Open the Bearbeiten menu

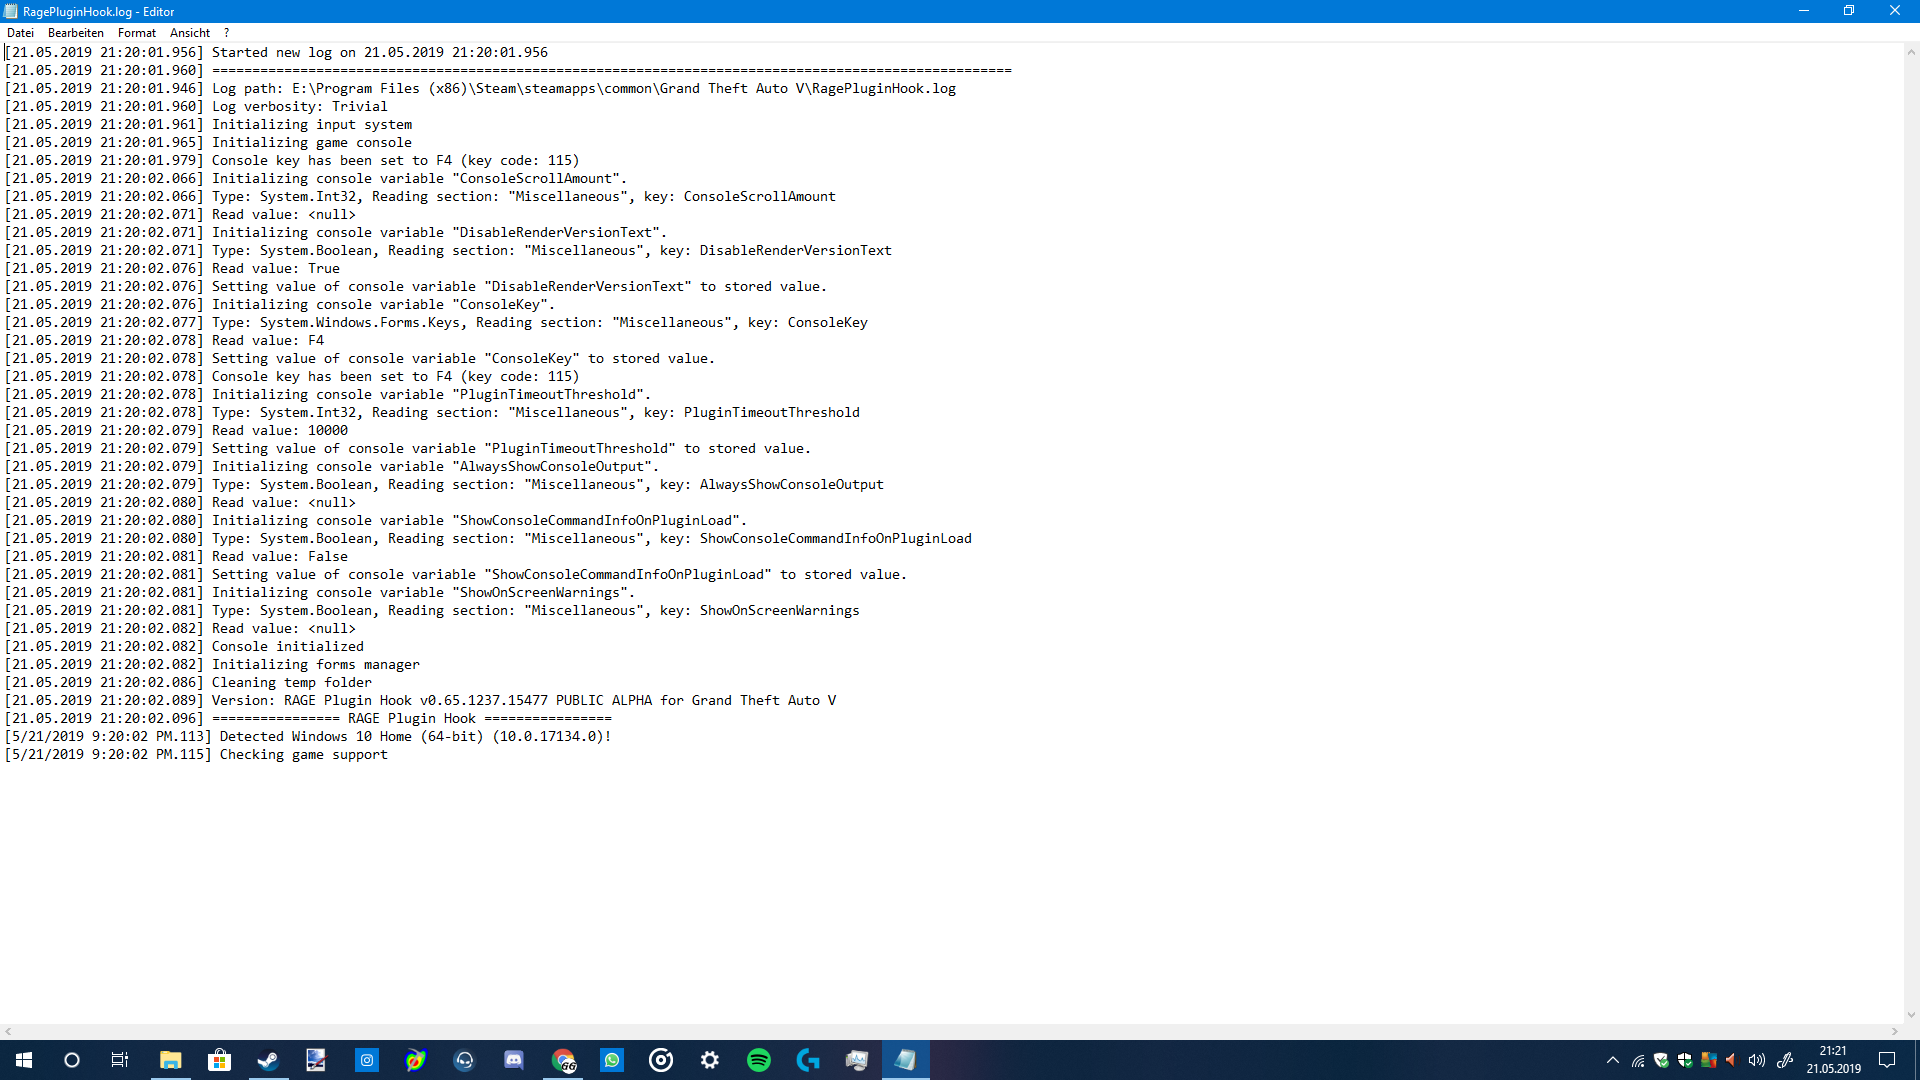(75, 33)
